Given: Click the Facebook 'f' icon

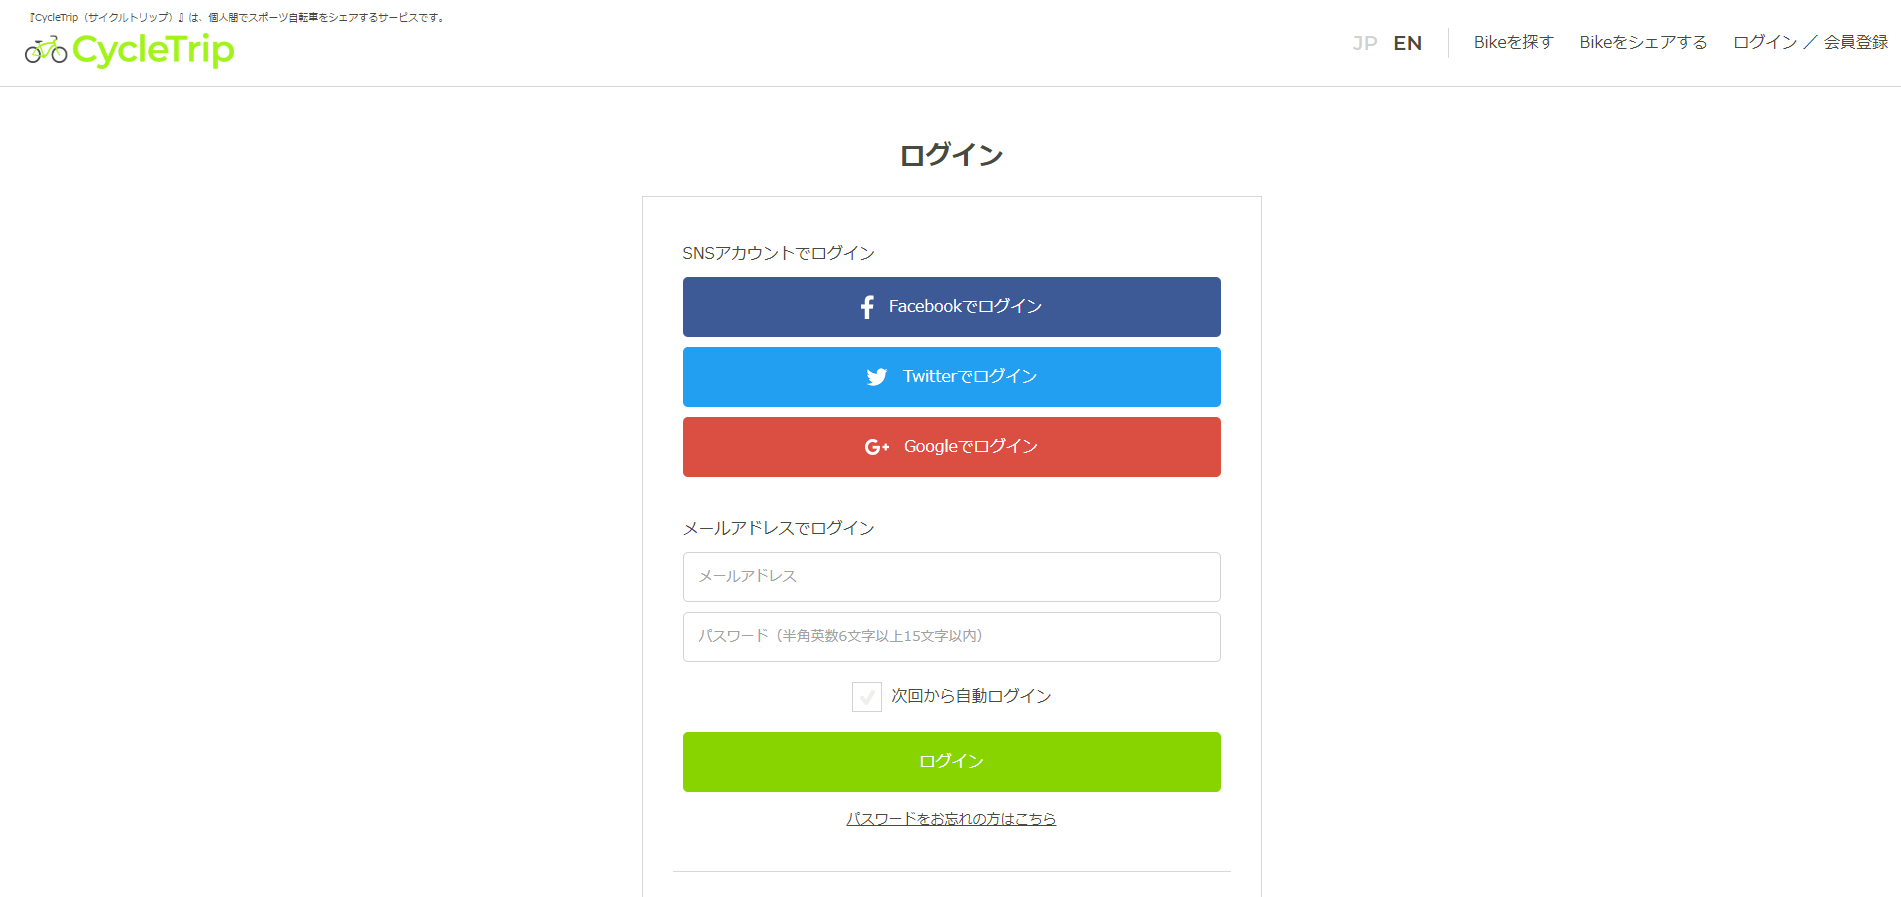Looking at the screenshot, I should (x=867, y=307).
